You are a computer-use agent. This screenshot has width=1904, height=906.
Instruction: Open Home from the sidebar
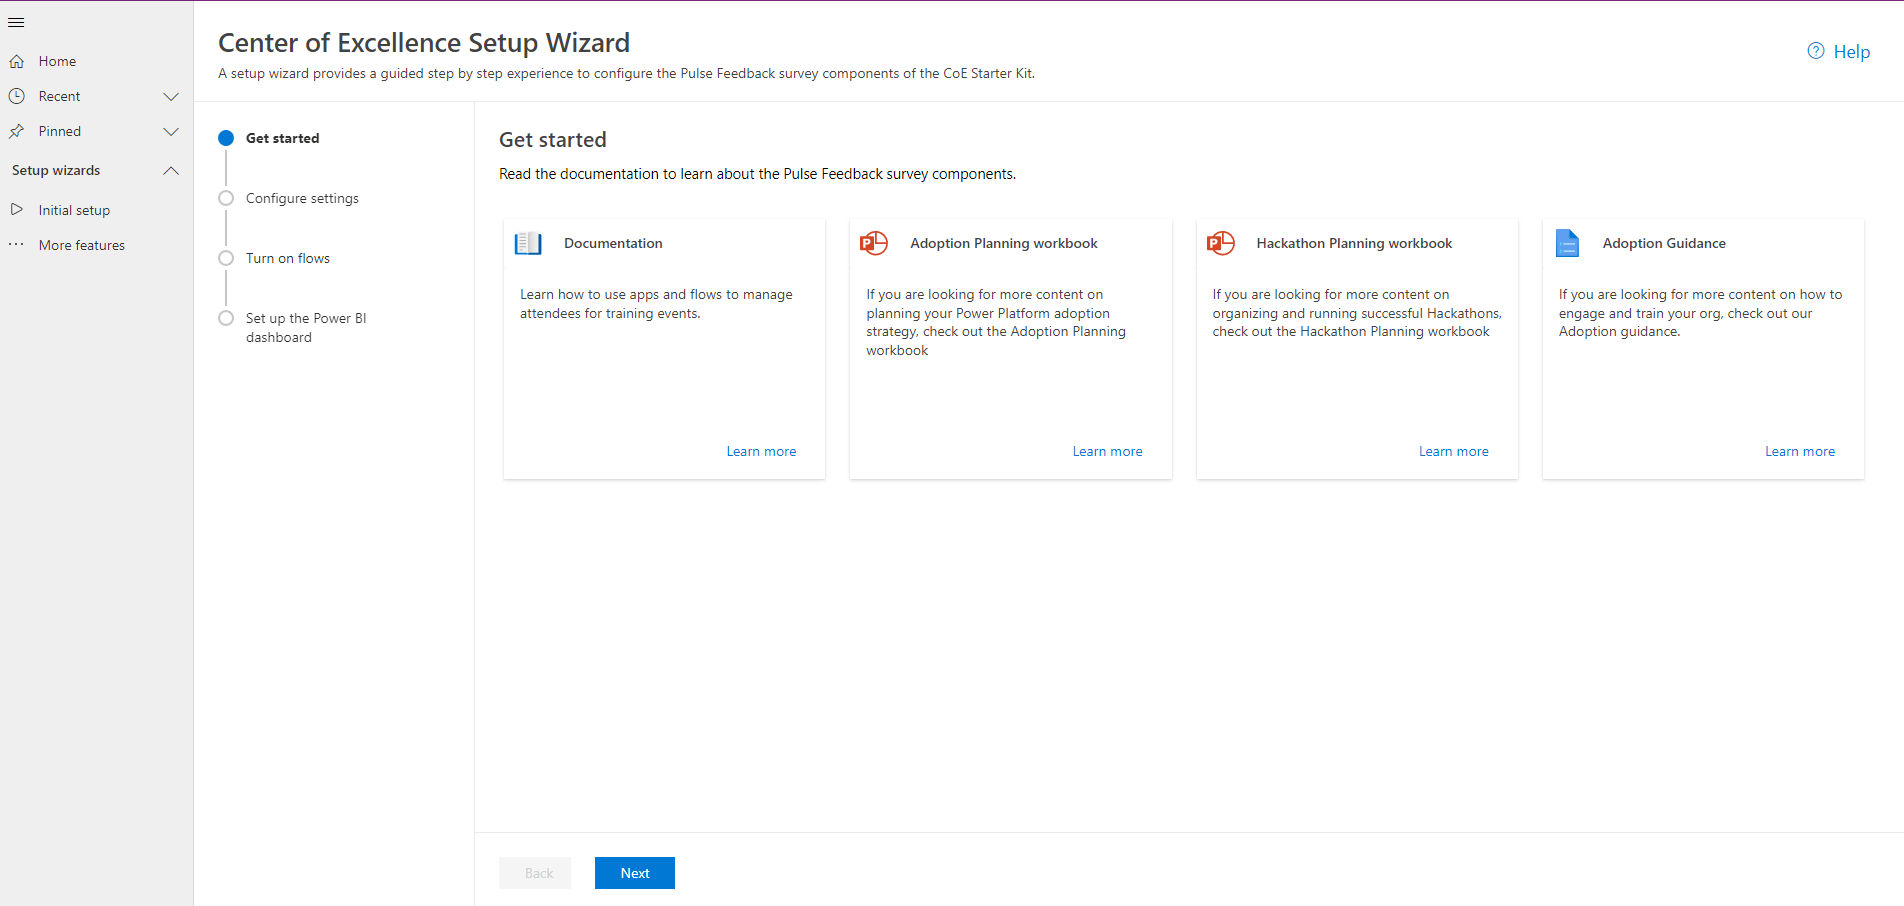[56, 61]
